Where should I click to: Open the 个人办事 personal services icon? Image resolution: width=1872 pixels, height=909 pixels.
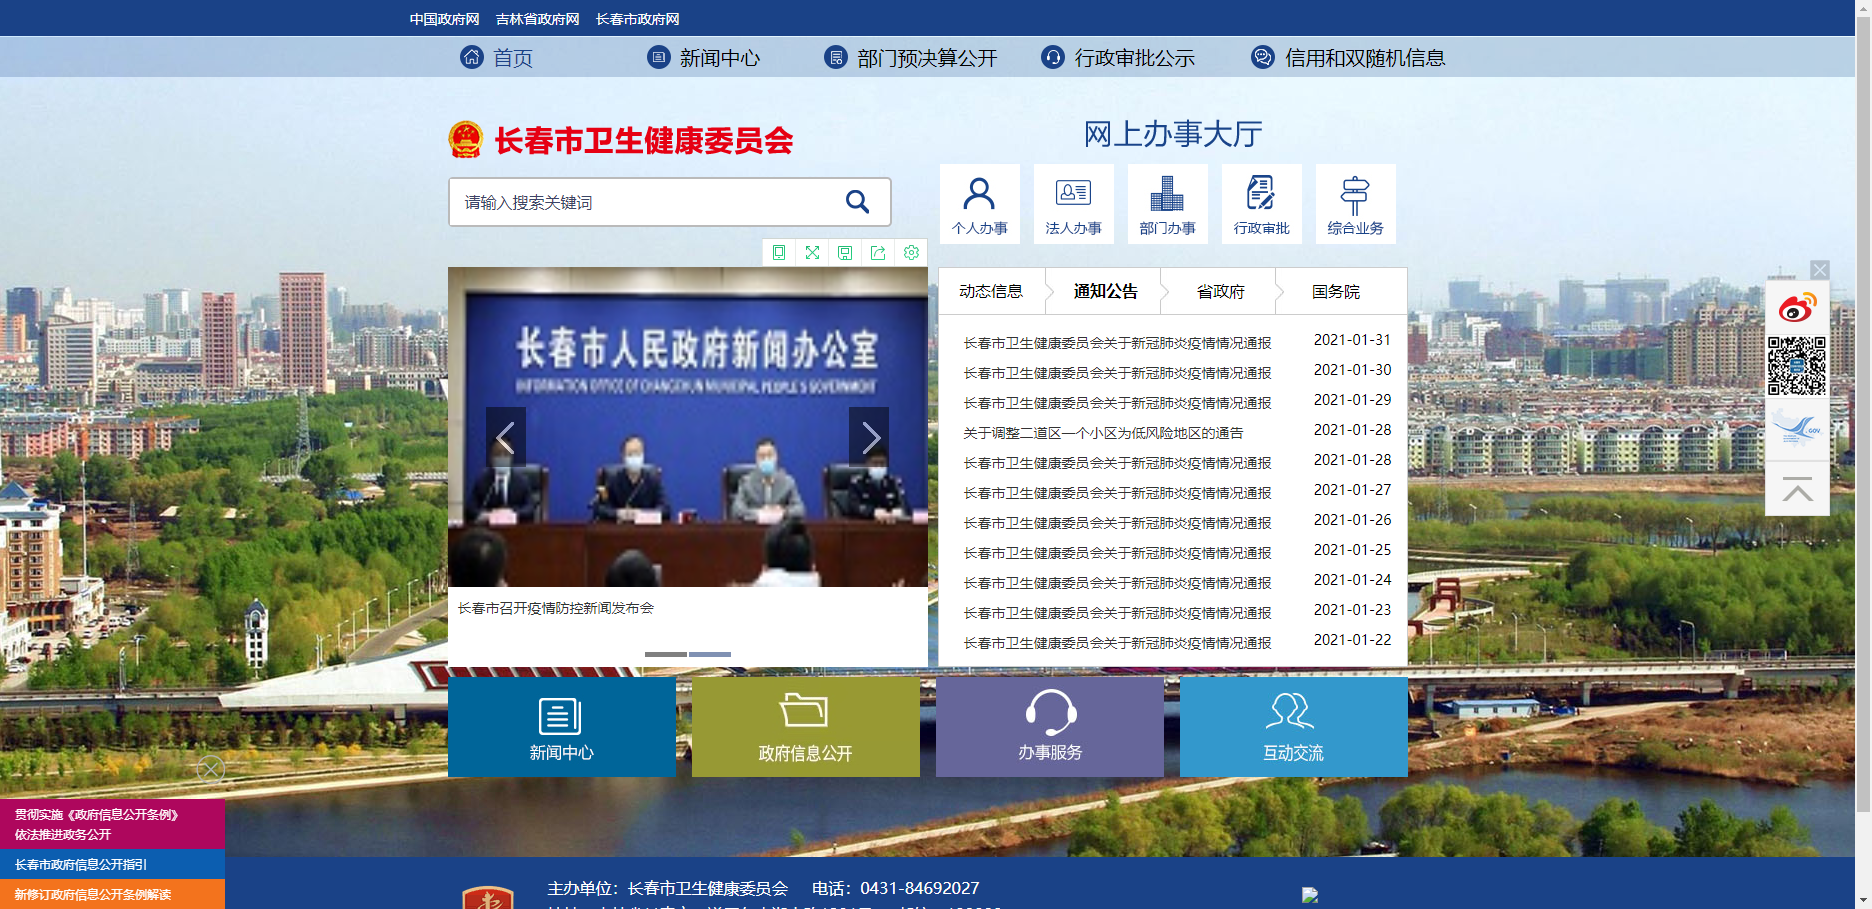pos(979,203)
